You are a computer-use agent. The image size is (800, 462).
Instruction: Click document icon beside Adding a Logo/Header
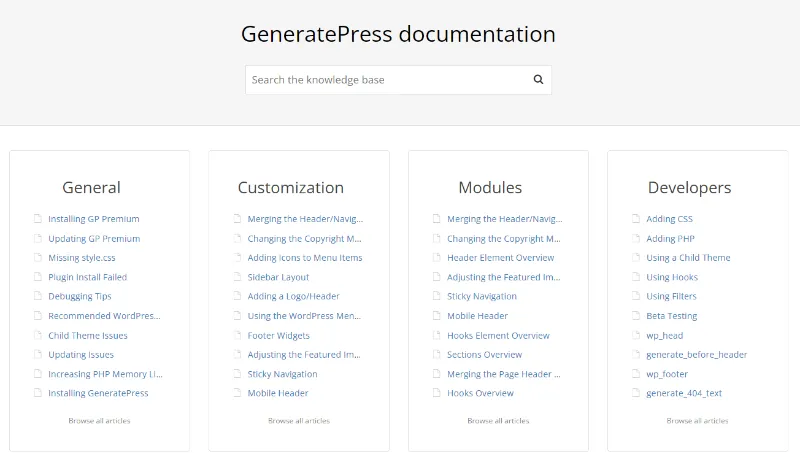pos(237,296)
